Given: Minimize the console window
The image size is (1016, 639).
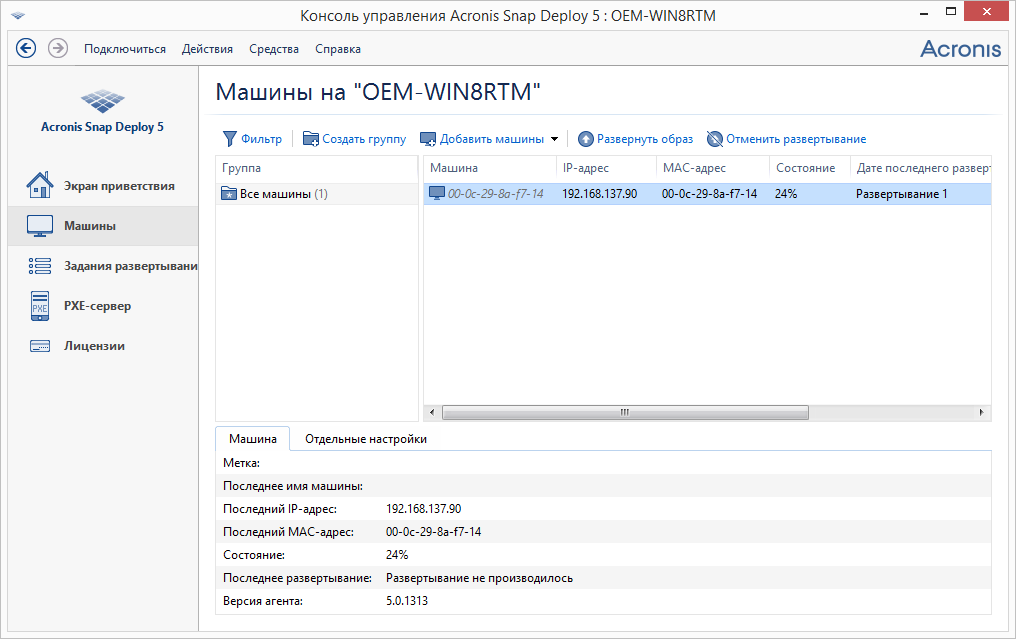Looking at the screenshot, I should click(924, 12).
